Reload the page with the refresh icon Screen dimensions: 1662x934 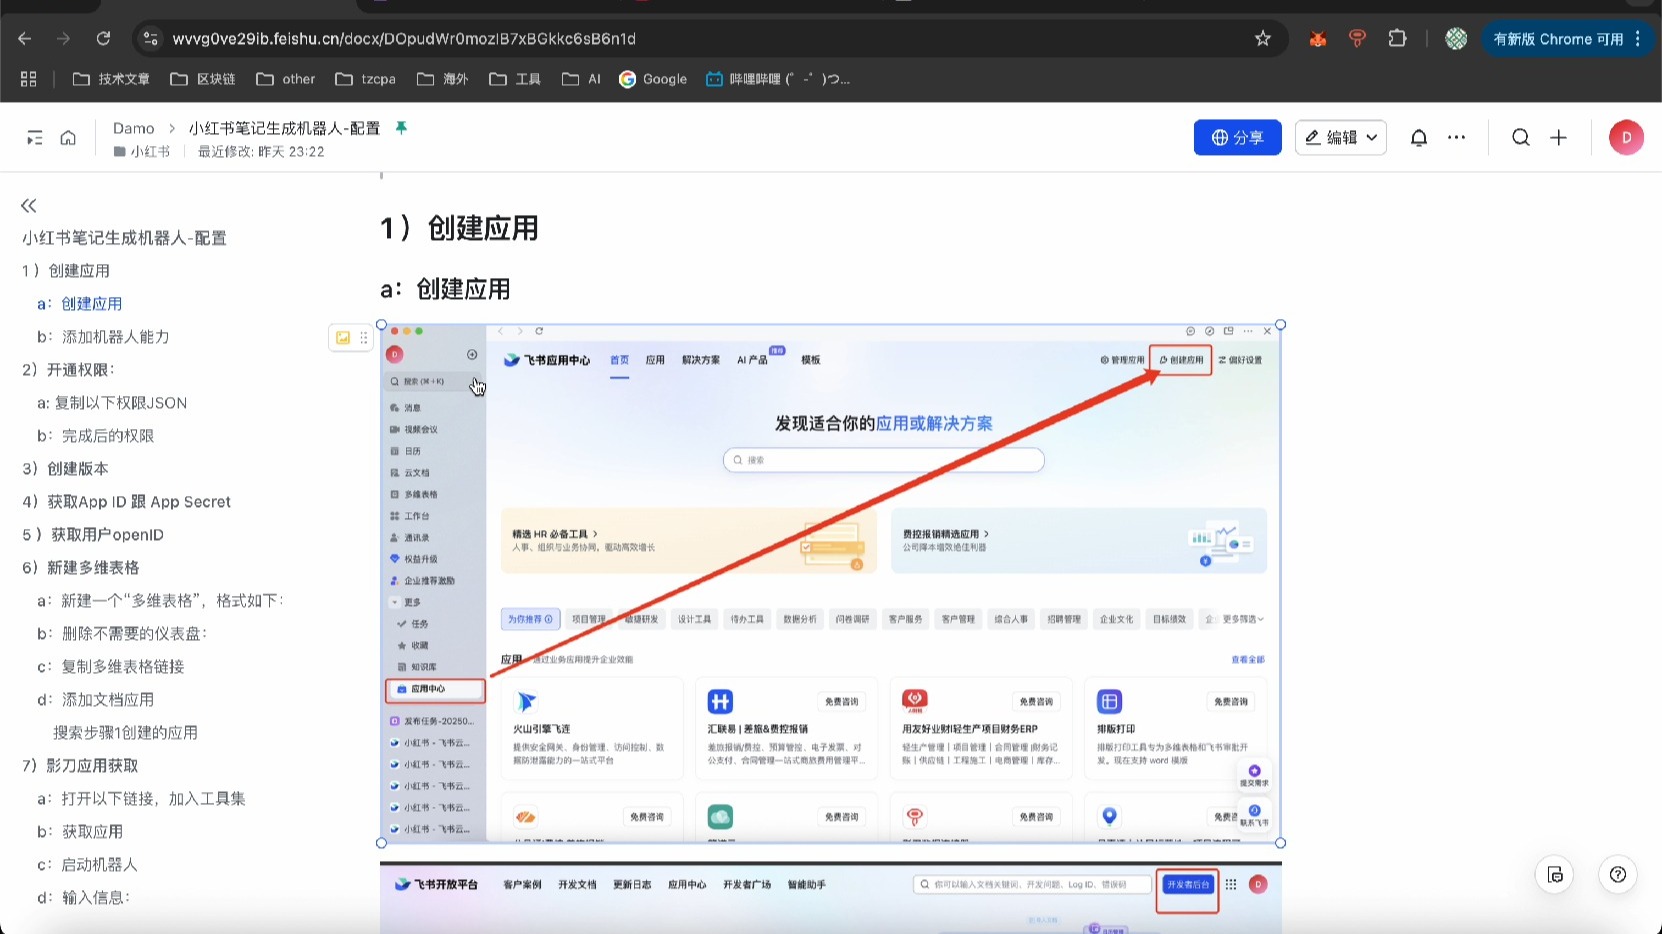click(103, 38)
